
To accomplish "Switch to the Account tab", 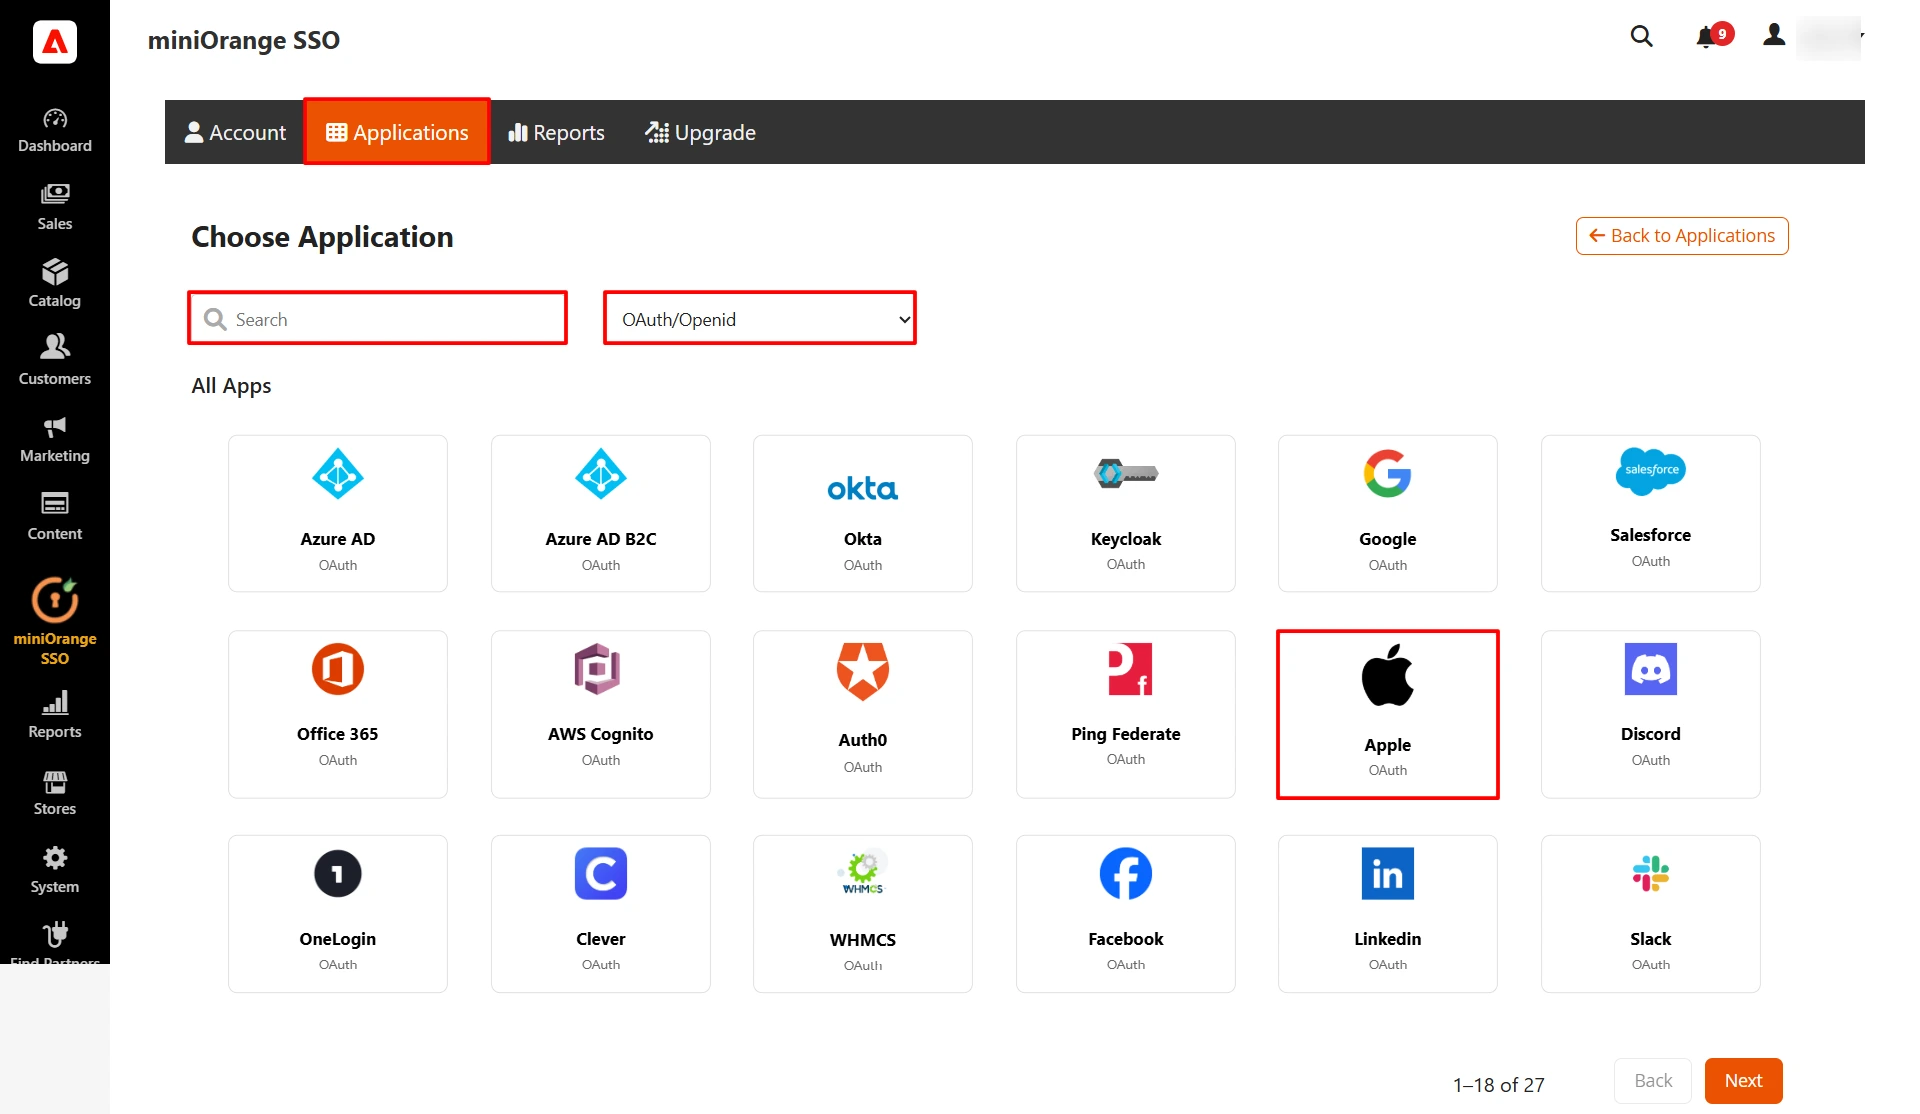I will [235, 132].
